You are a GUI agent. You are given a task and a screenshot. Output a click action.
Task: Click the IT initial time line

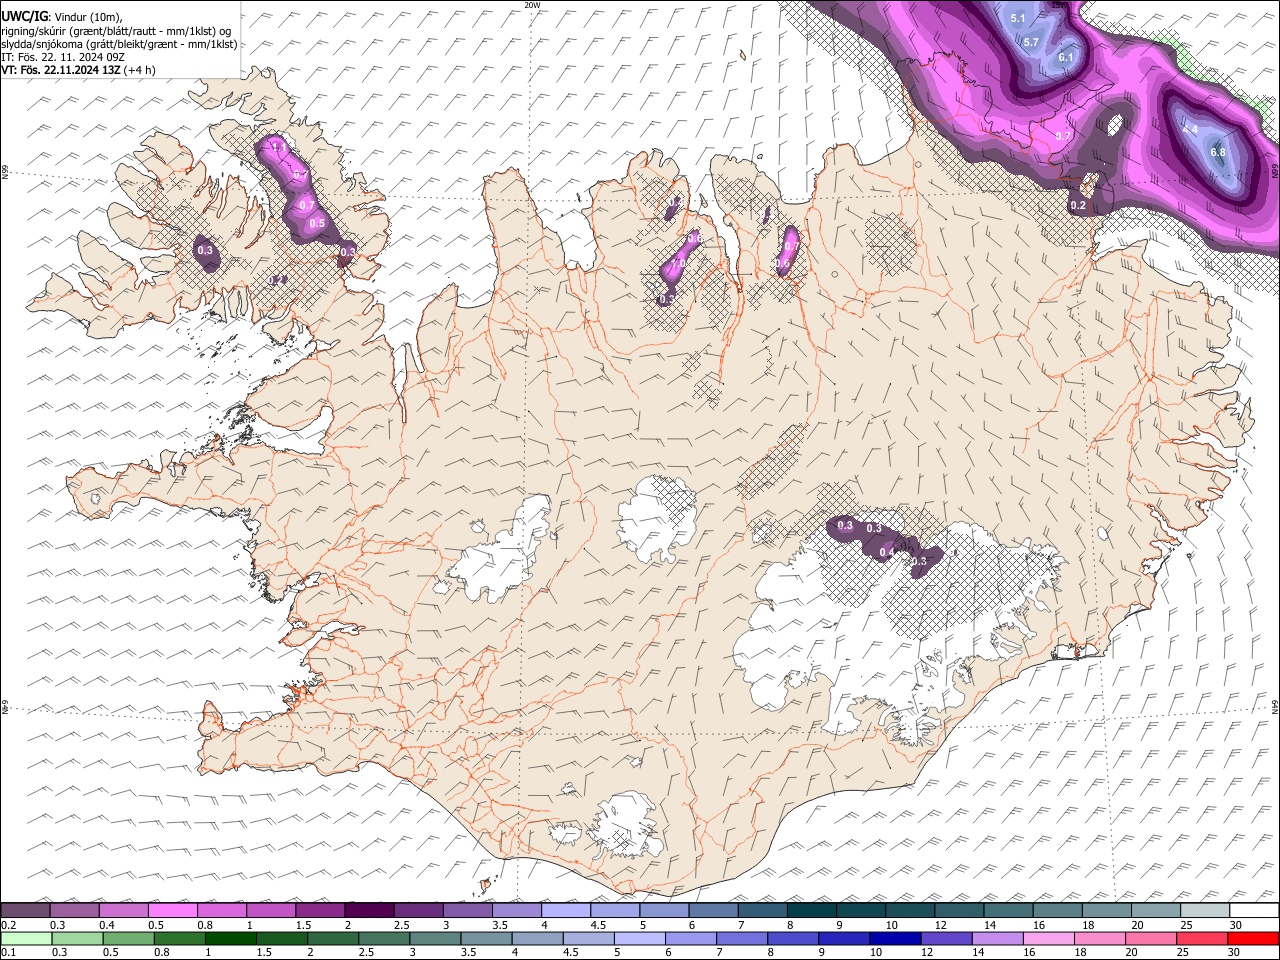62,57
